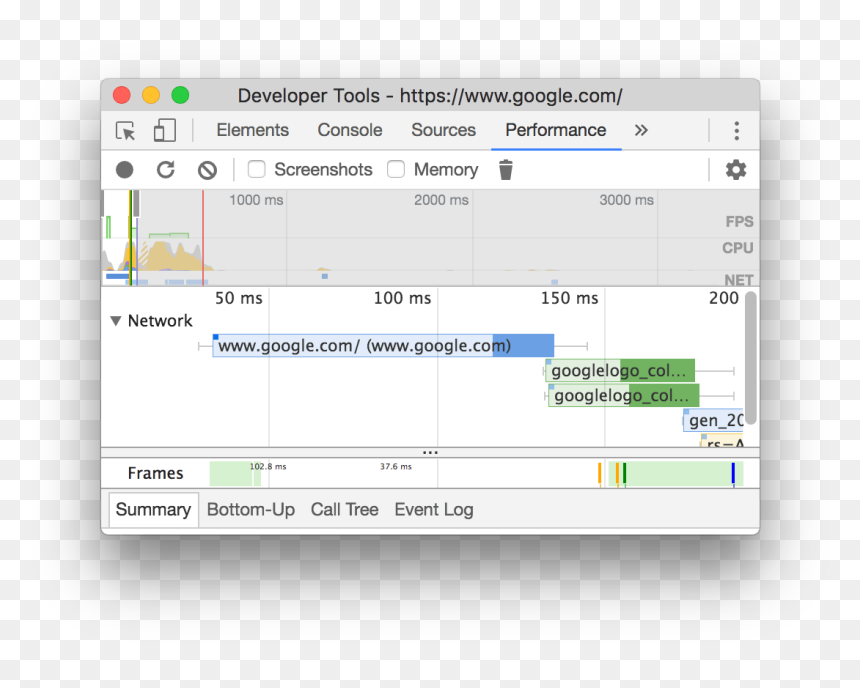Click the CPU overview label

(x=738, y=248)
